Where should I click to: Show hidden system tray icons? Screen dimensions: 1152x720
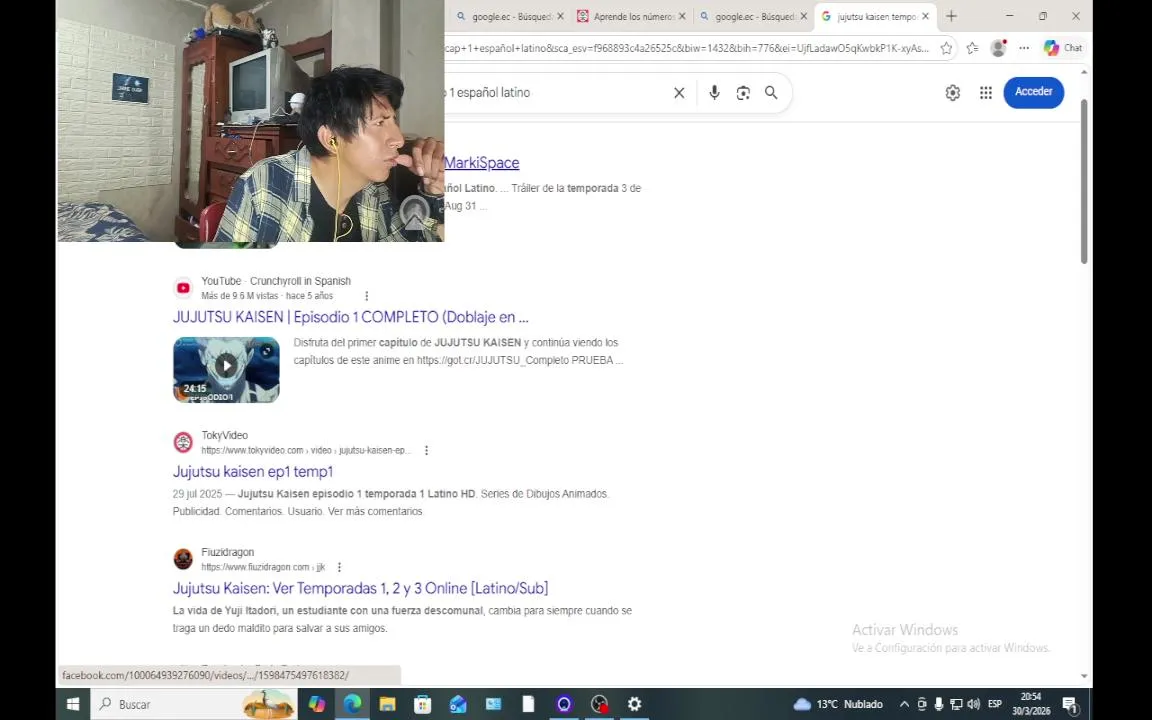click(904, 704)
